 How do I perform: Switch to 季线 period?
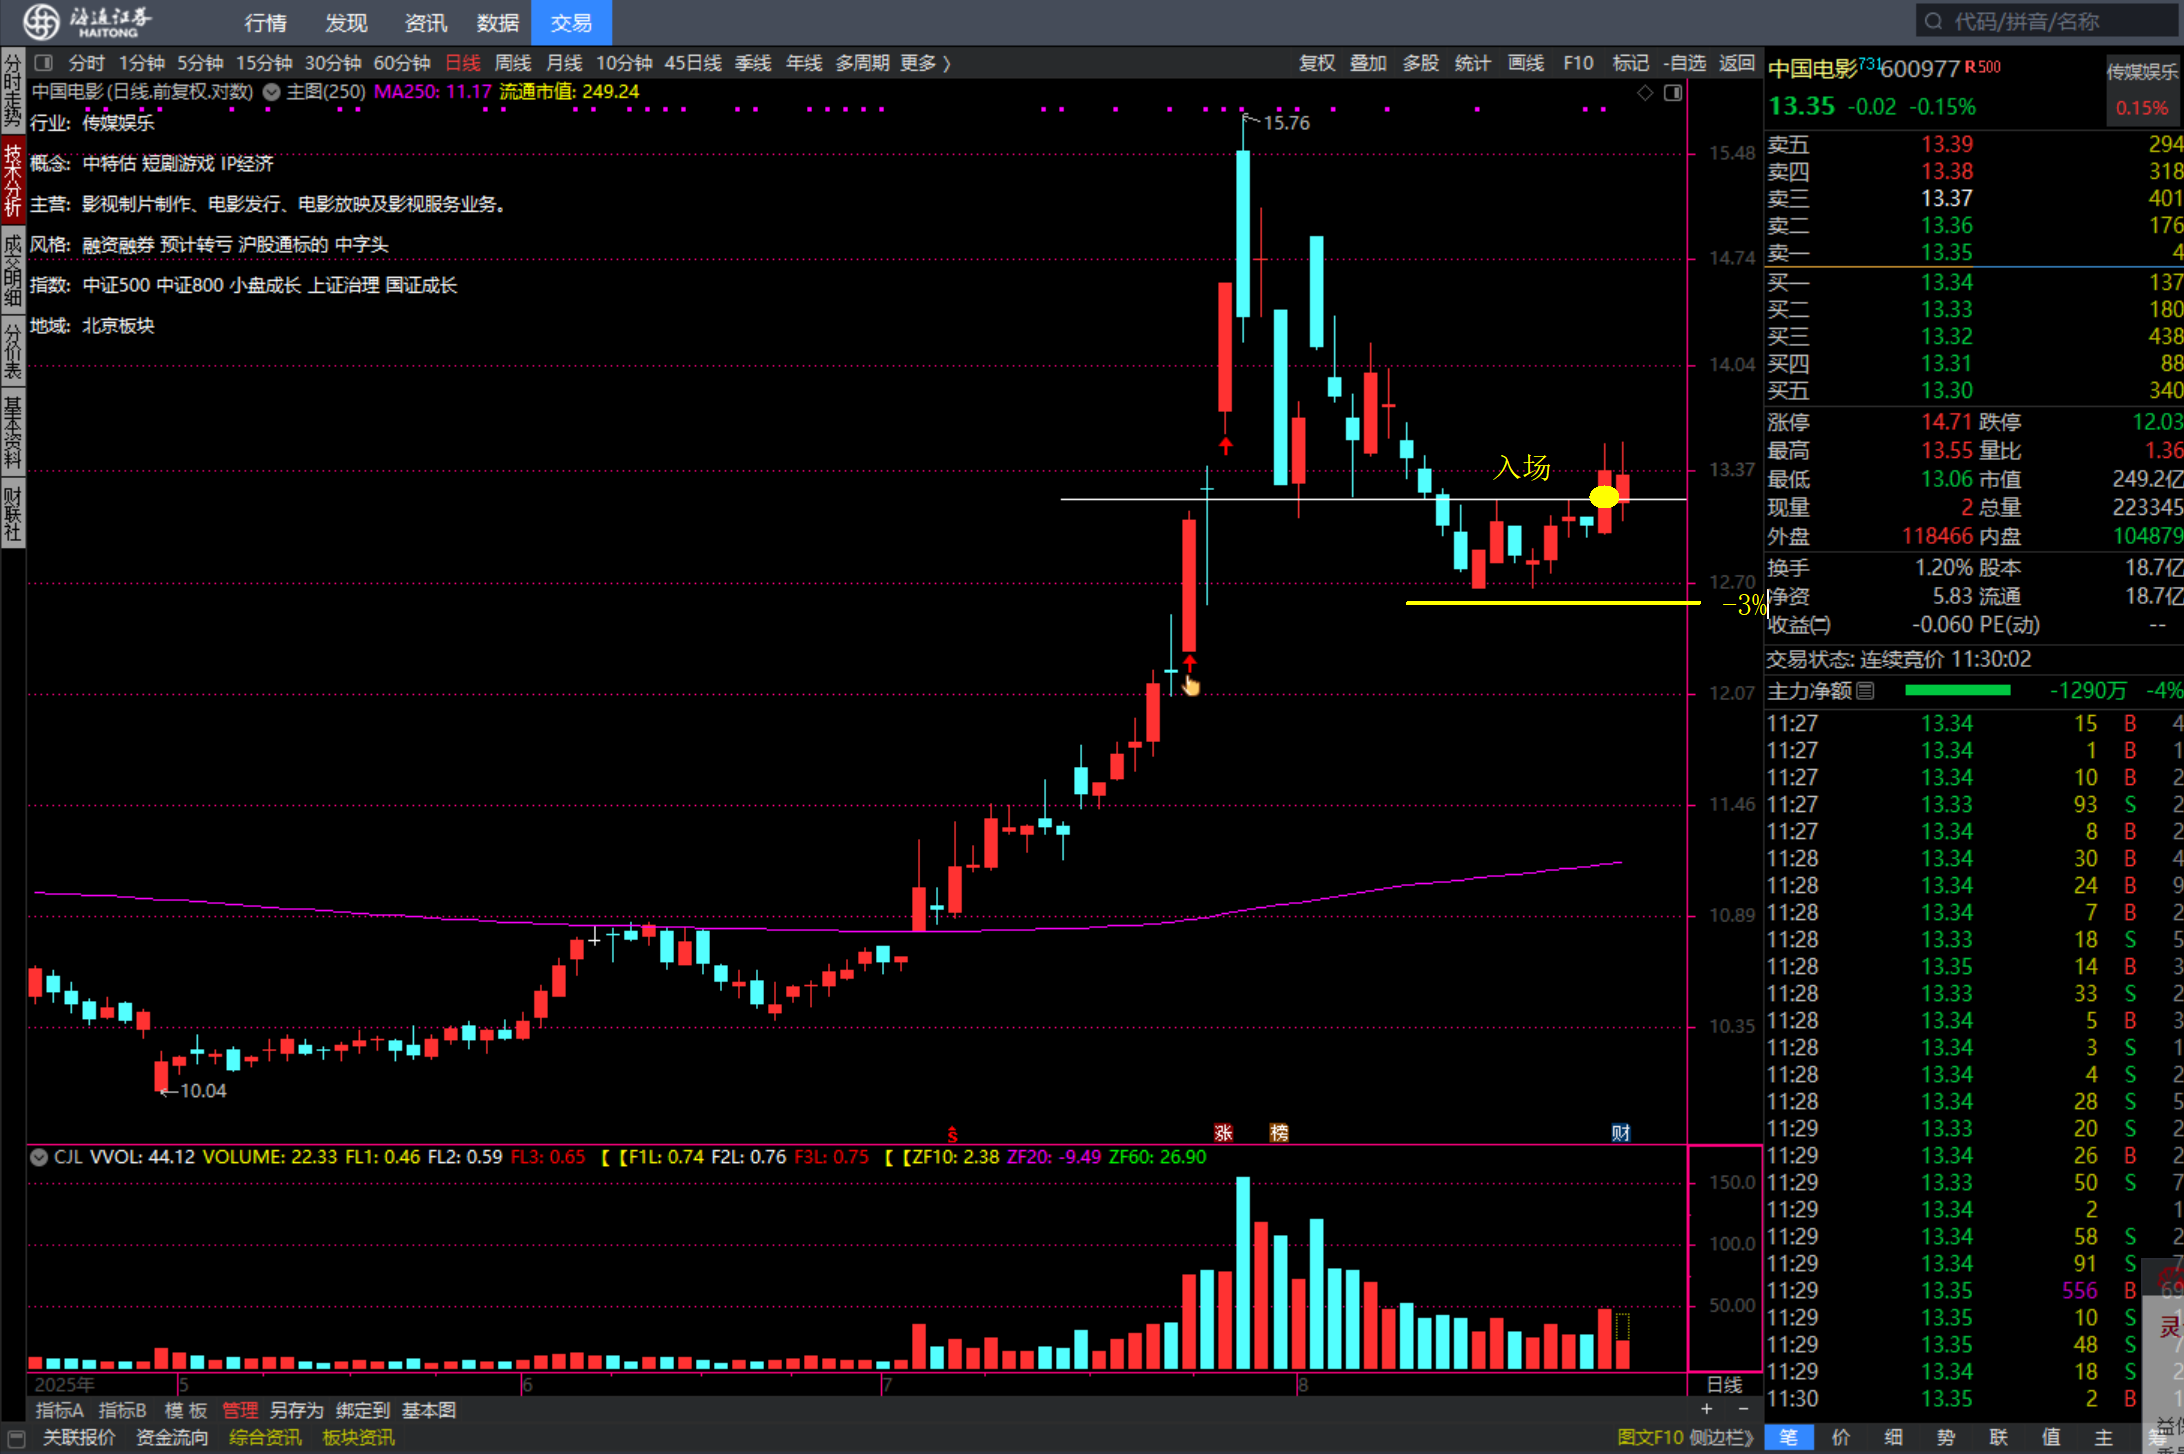753,63
